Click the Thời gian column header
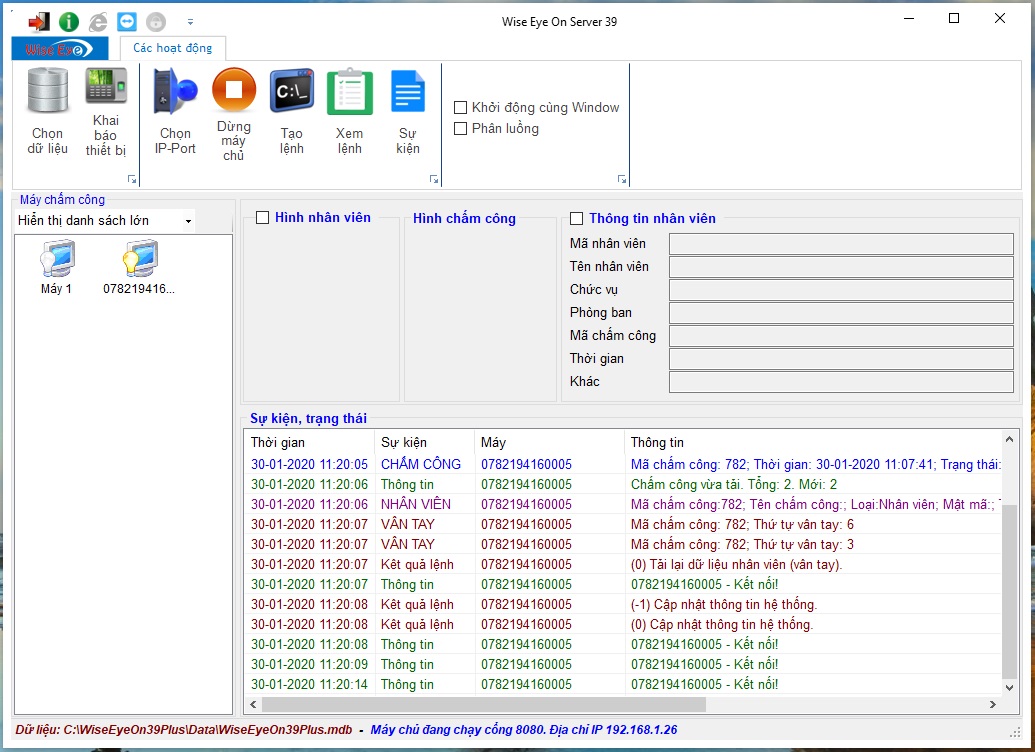 (278, 442)
